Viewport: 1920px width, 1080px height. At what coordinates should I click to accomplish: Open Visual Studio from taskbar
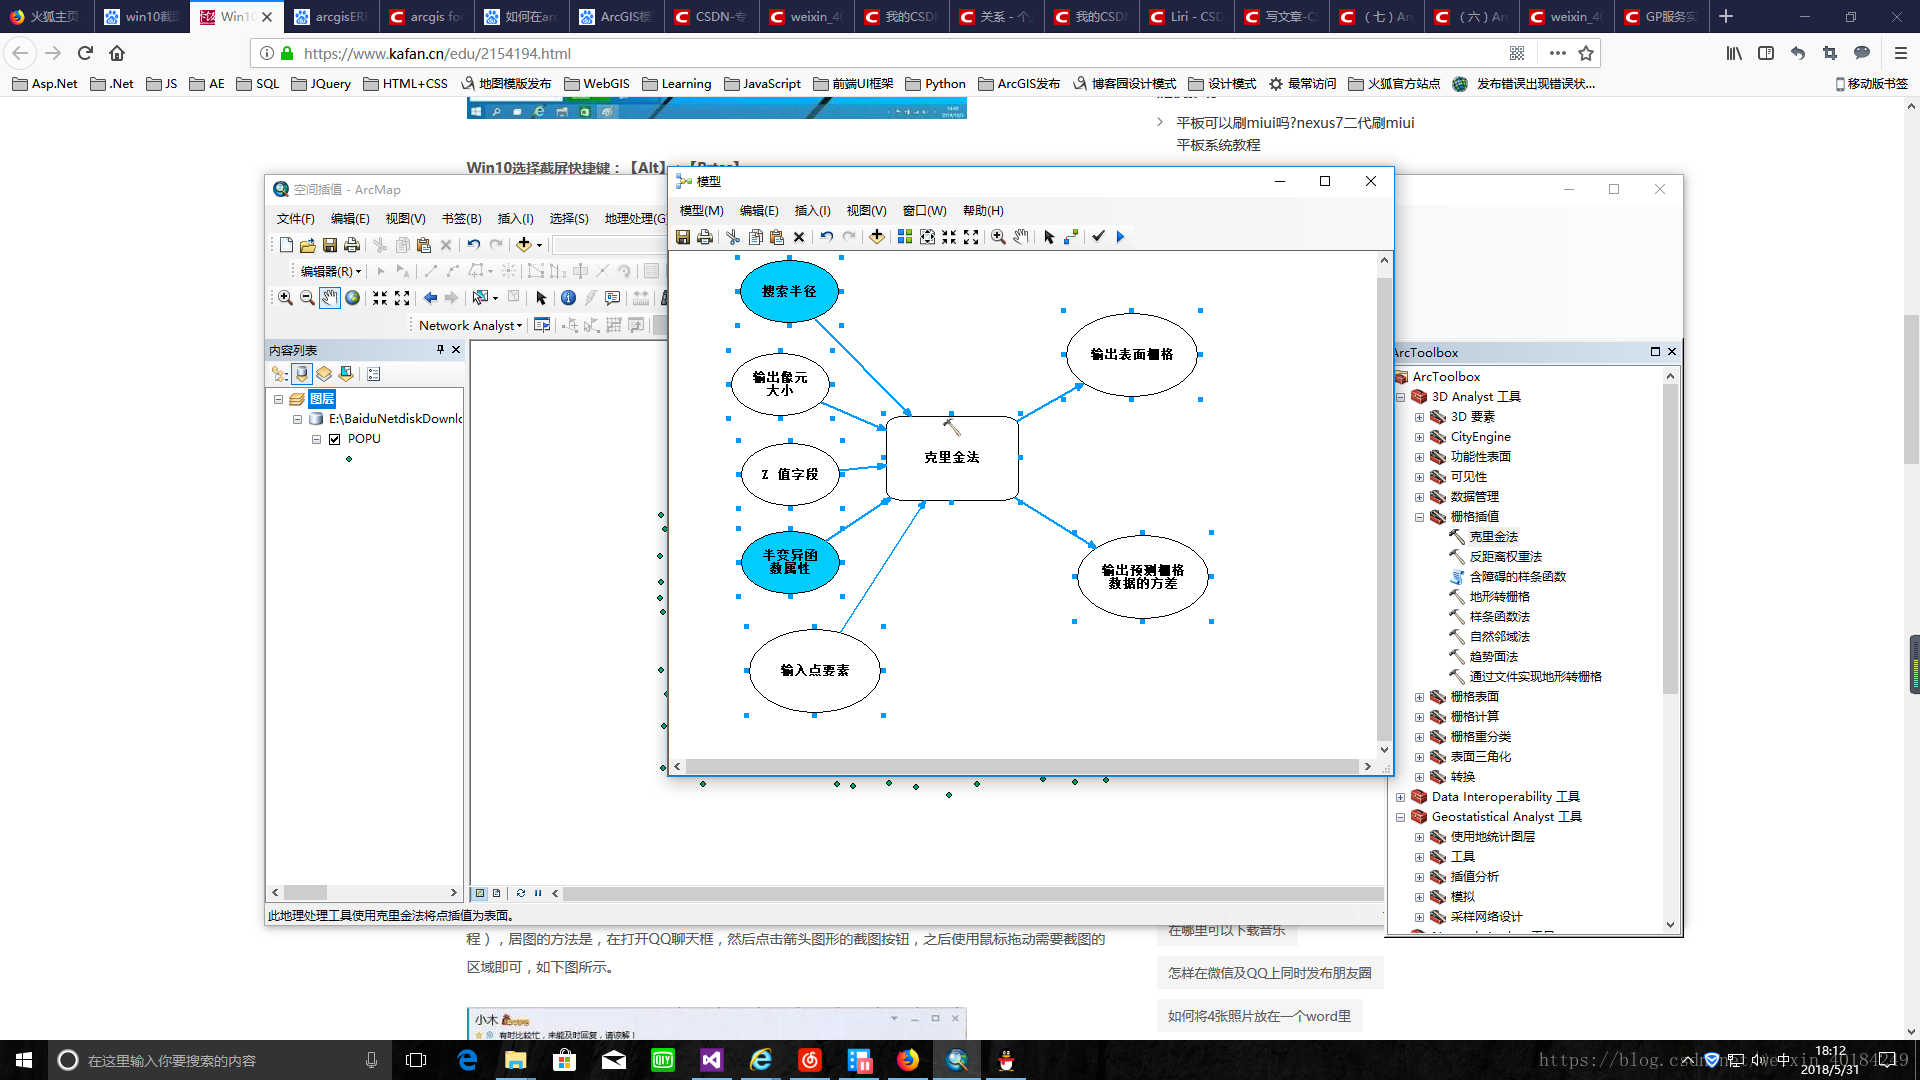[x=711, y=1060]
